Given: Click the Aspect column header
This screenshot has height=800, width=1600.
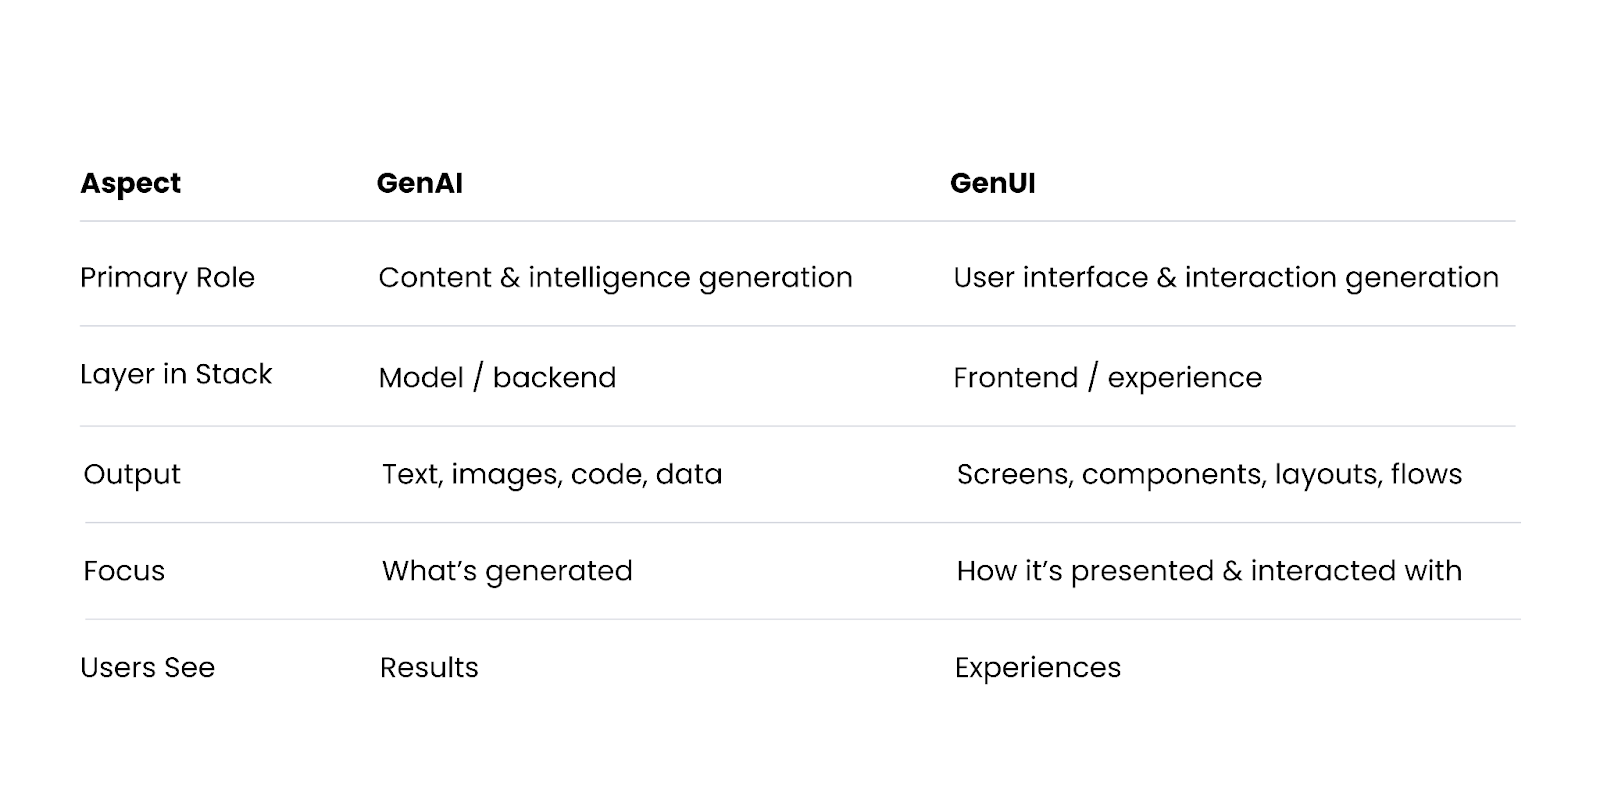Looking at the screenshot, I should [x=130, y=183].
